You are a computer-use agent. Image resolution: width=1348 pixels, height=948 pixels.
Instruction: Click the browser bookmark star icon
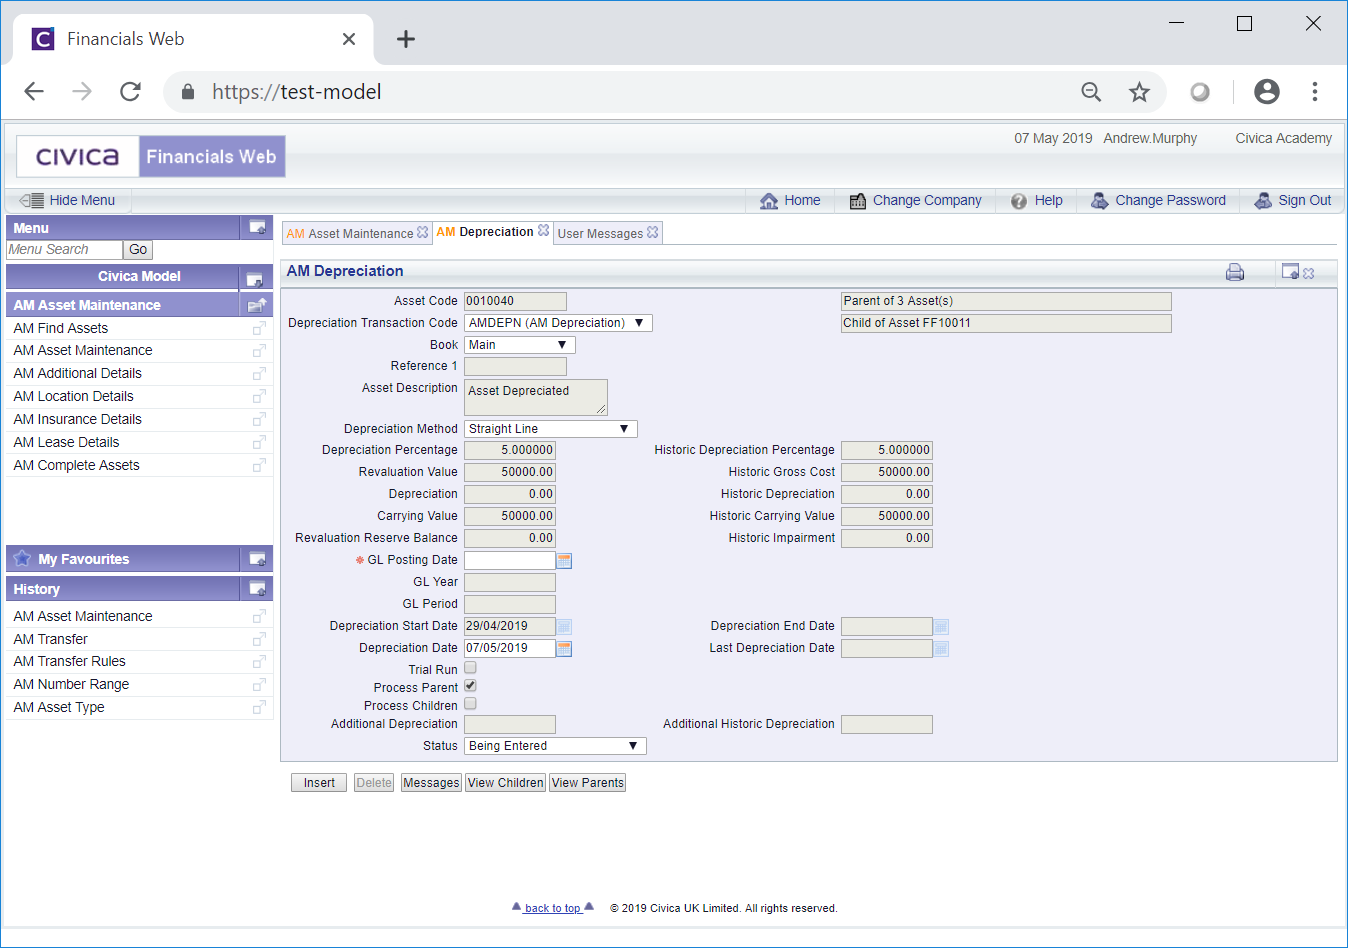pyautogui.click(x=1139, y=92)
